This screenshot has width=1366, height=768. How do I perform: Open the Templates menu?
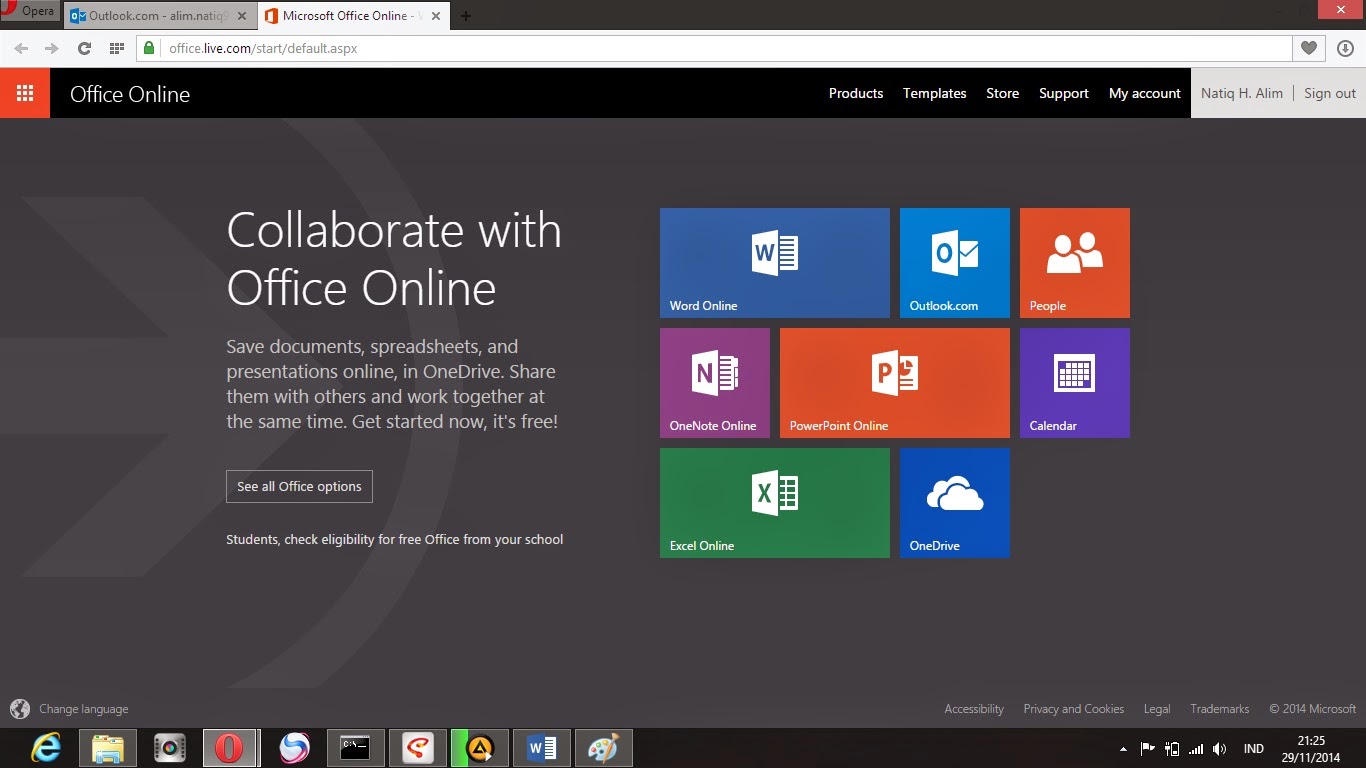pyautogui.click(x=935, y=93)
